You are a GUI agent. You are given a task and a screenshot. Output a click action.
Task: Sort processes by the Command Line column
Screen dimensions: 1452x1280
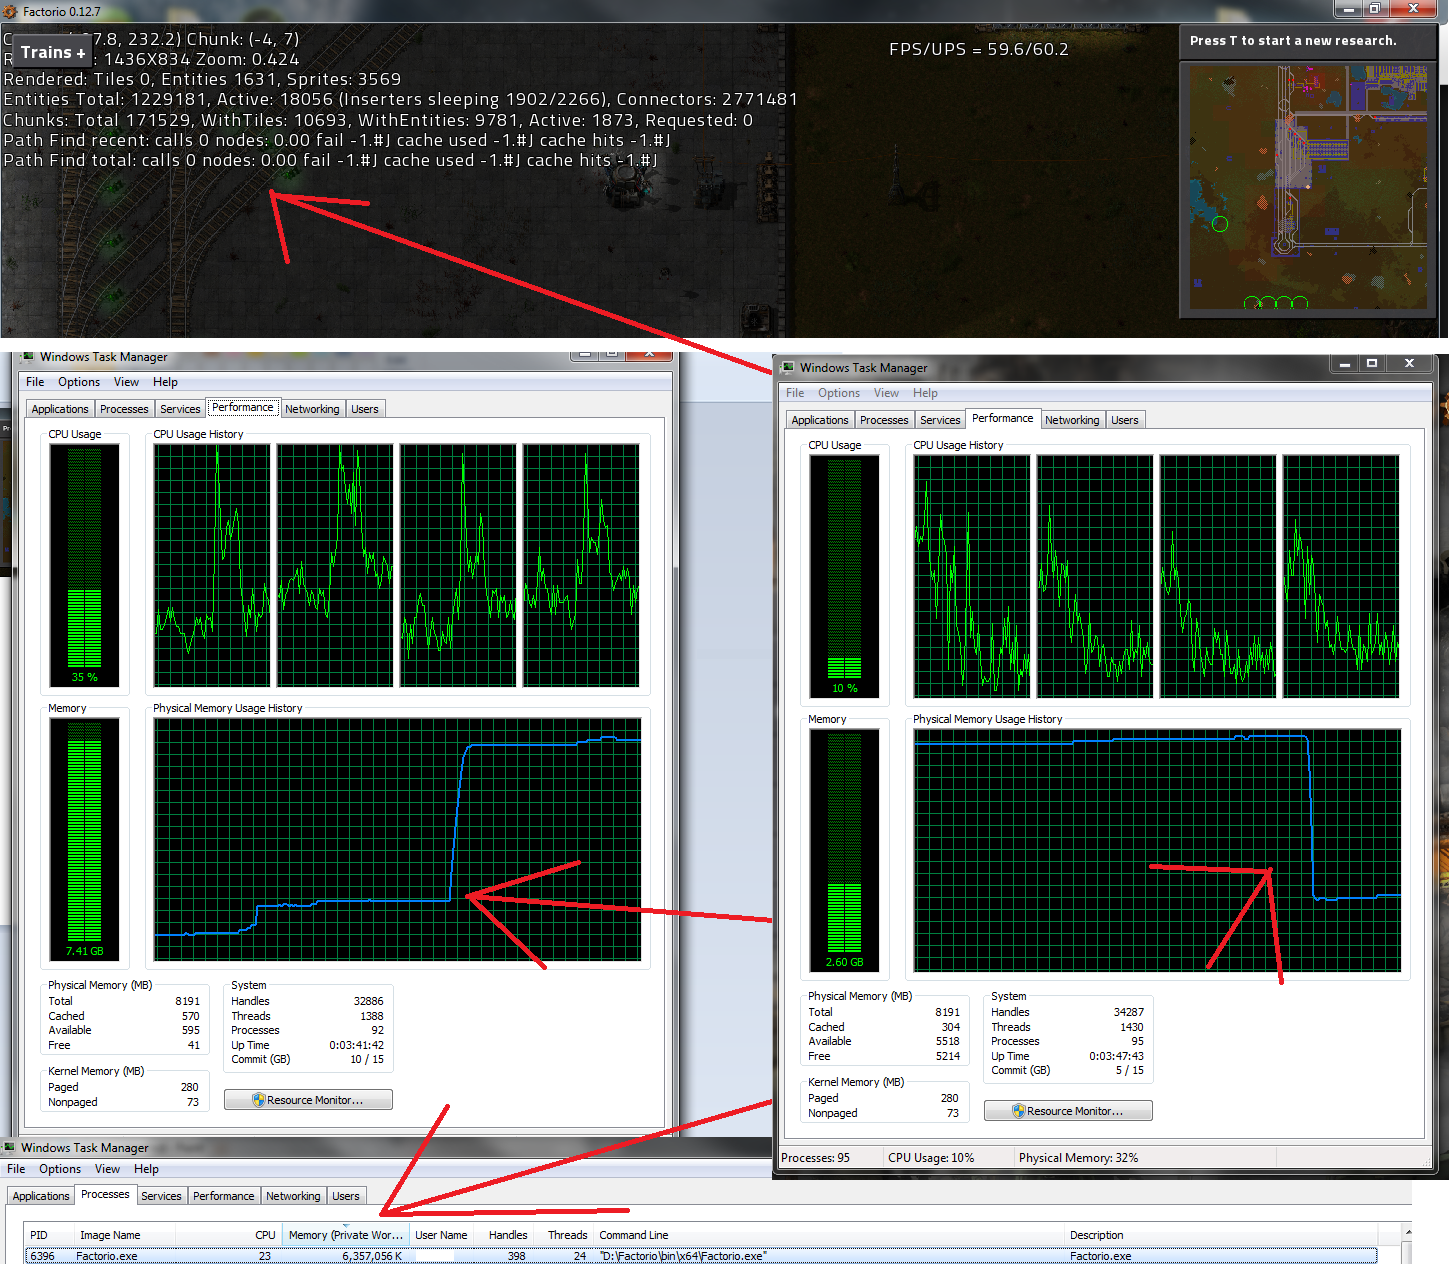click(x=830, y=1235)
